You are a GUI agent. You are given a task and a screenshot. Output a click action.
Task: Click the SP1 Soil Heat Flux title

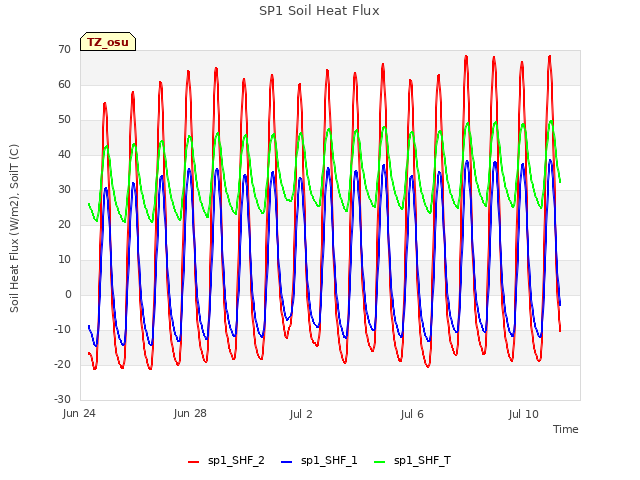point(319,11)
